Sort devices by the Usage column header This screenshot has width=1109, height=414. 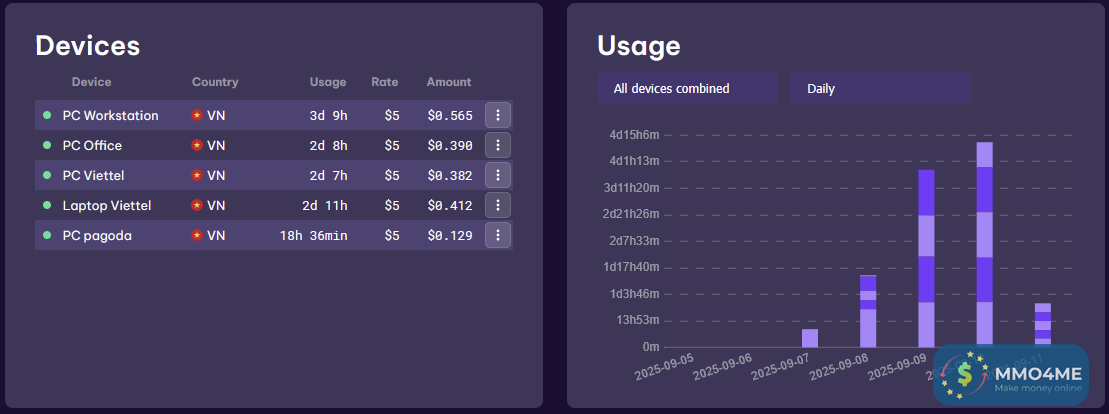point(328,82)
